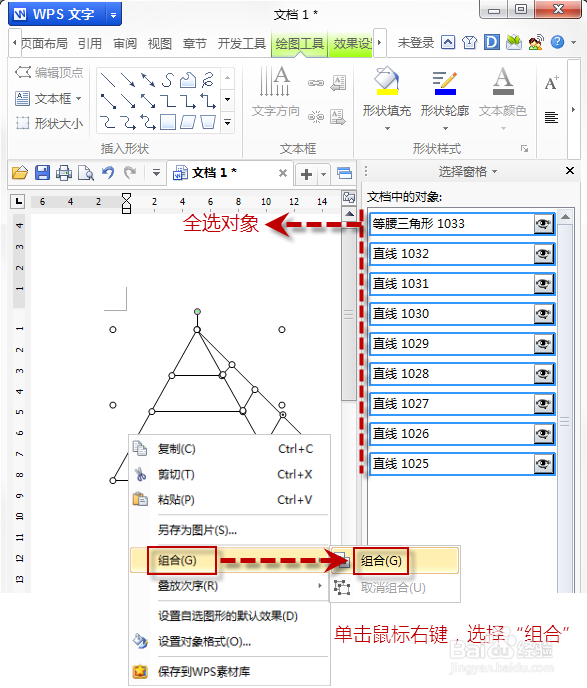
Task: Switch to the 引用 ribbon tab
Action: click(x=90, y=43)
